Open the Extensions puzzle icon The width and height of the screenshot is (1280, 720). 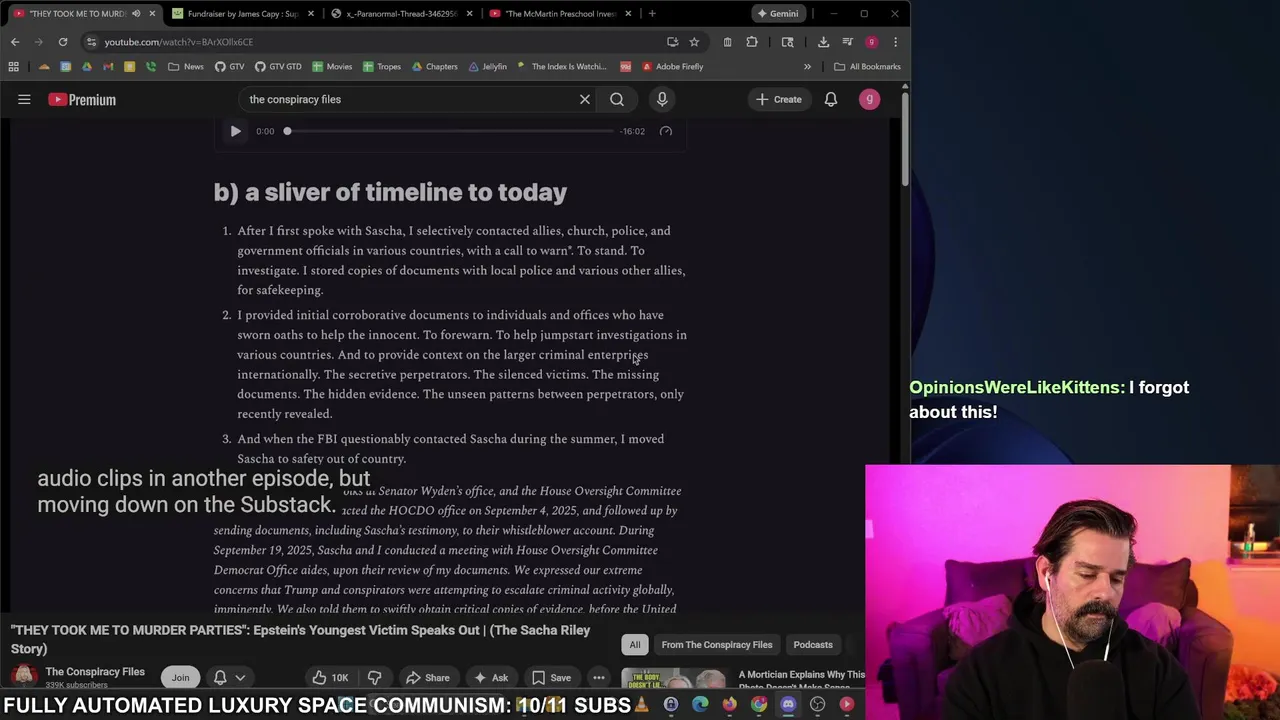pyautogui.click(x=752, y=42)
